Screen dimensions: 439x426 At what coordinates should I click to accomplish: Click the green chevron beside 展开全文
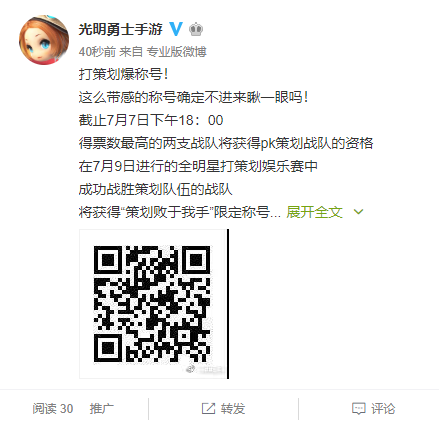[358, 212]
